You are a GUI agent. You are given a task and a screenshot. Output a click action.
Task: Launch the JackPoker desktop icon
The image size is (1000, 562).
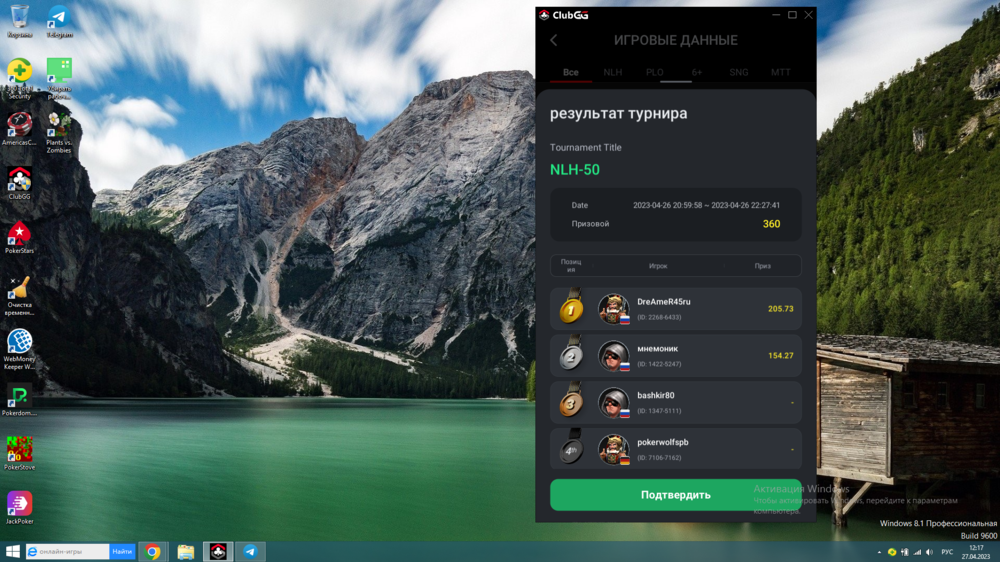[x=19, y=507]
